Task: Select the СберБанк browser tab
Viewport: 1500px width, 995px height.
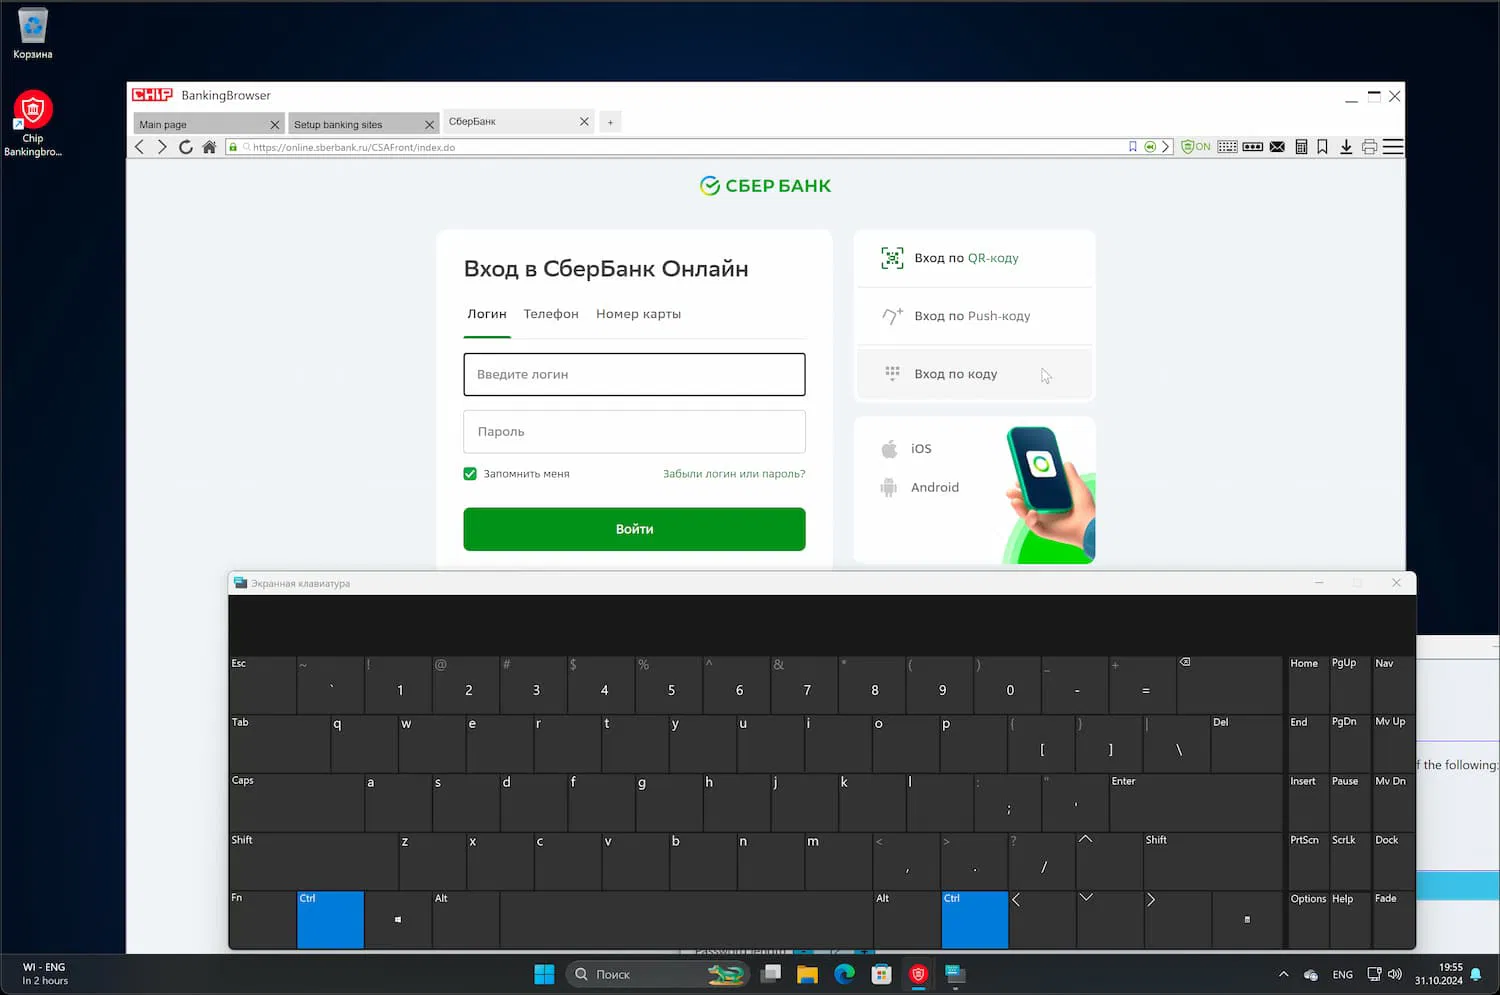Action: pos(518,122)
